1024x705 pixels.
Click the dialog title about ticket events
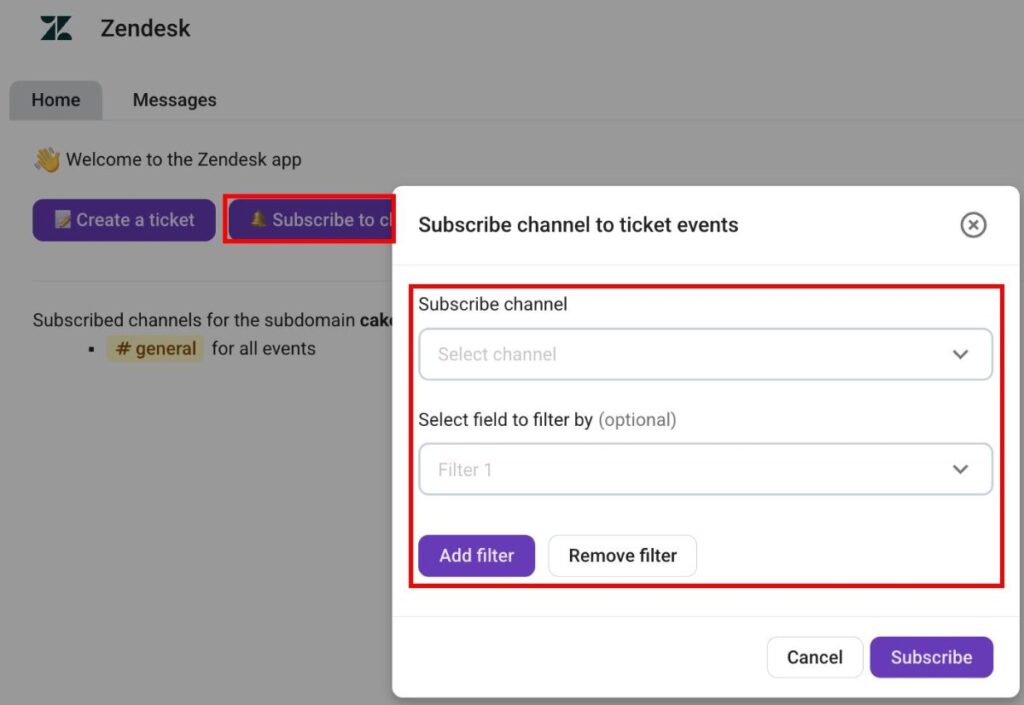(x=578, y=225)
